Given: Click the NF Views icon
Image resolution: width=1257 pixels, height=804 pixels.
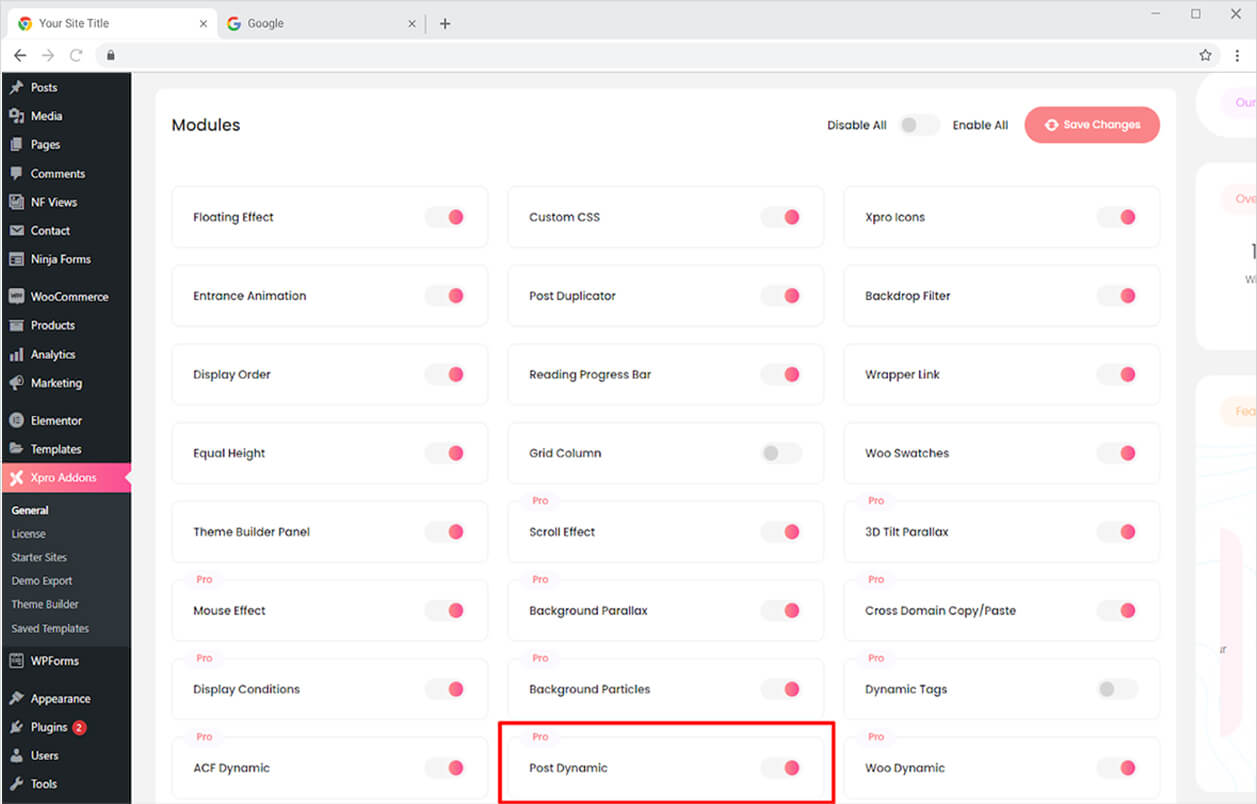Looking at the screenshot, I should (16, 202).
